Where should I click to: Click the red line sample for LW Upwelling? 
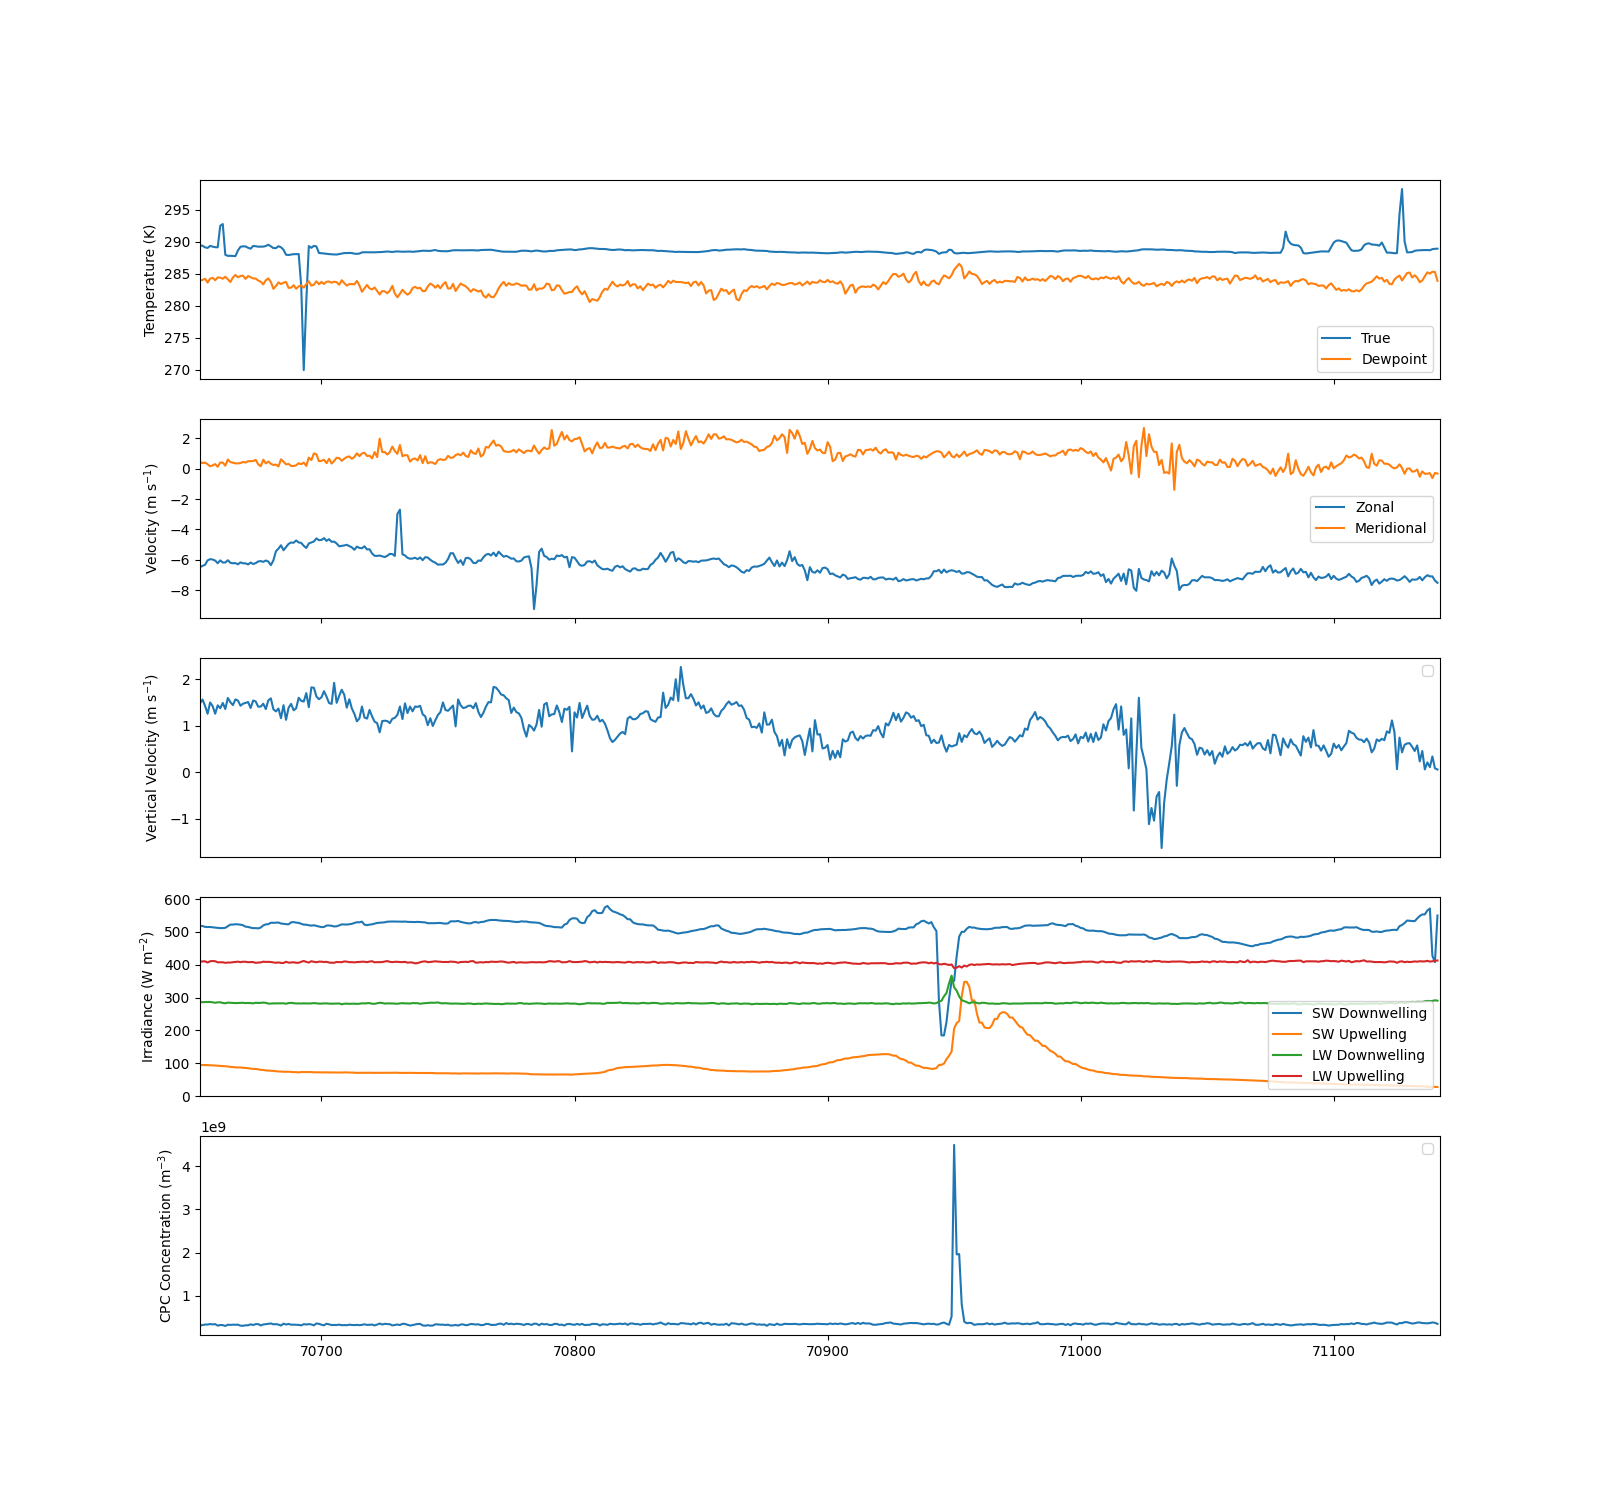tap(1287, 1076)
